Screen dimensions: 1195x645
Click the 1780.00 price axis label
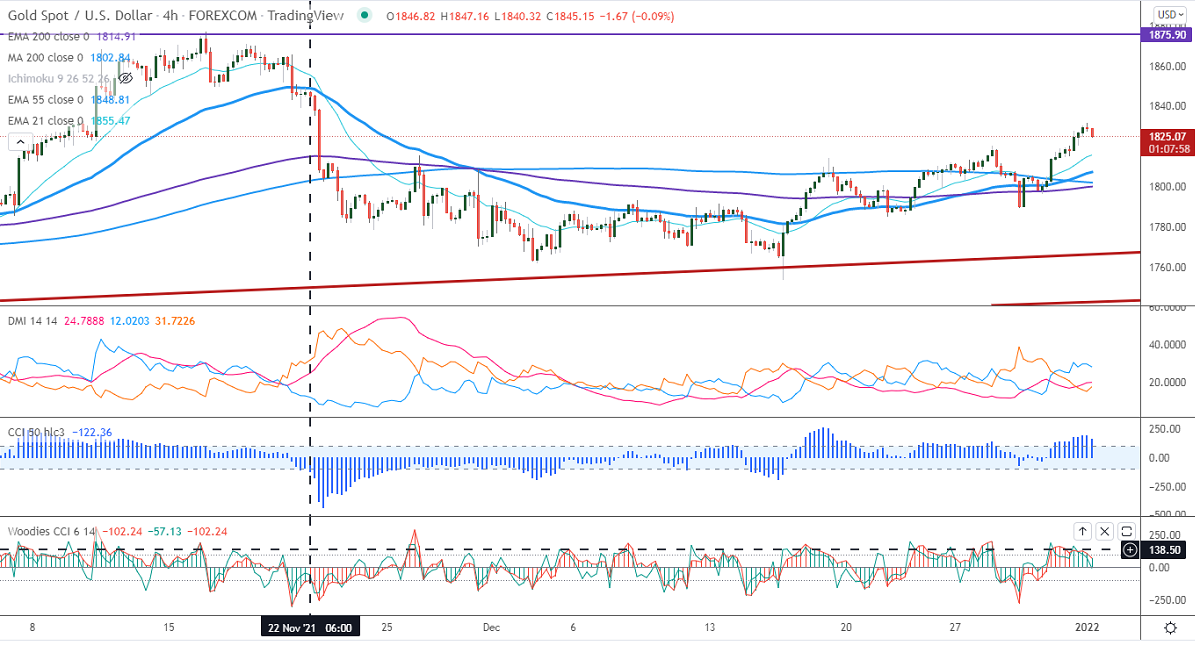click(1167, 227)
